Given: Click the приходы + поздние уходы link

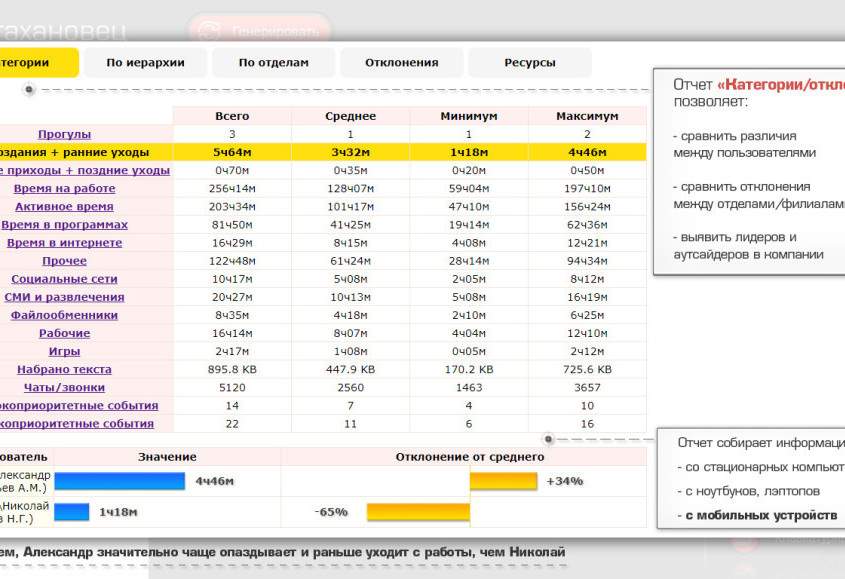Looking at the screenshot, I should pos(85,170).
